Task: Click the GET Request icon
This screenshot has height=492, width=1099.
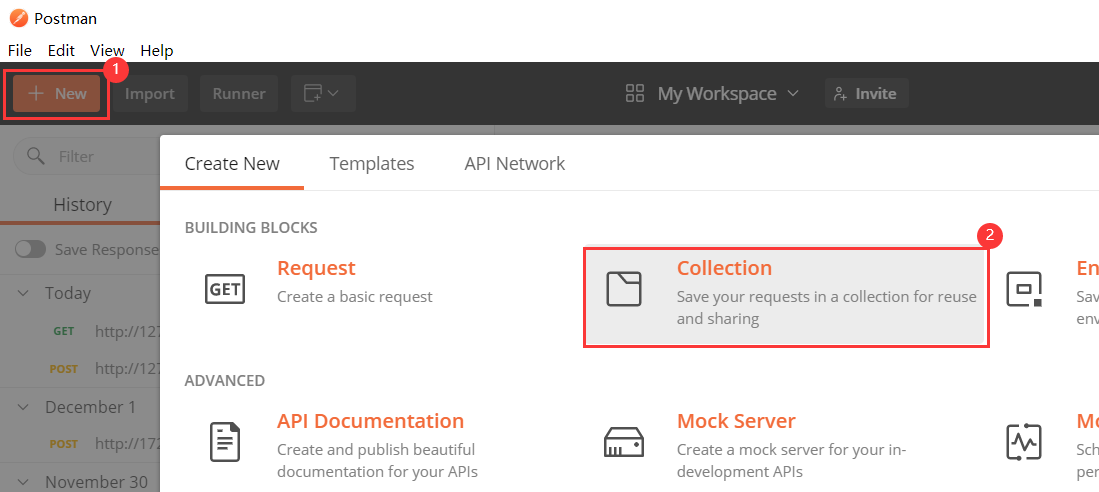Action: click(x=225, y=289)
